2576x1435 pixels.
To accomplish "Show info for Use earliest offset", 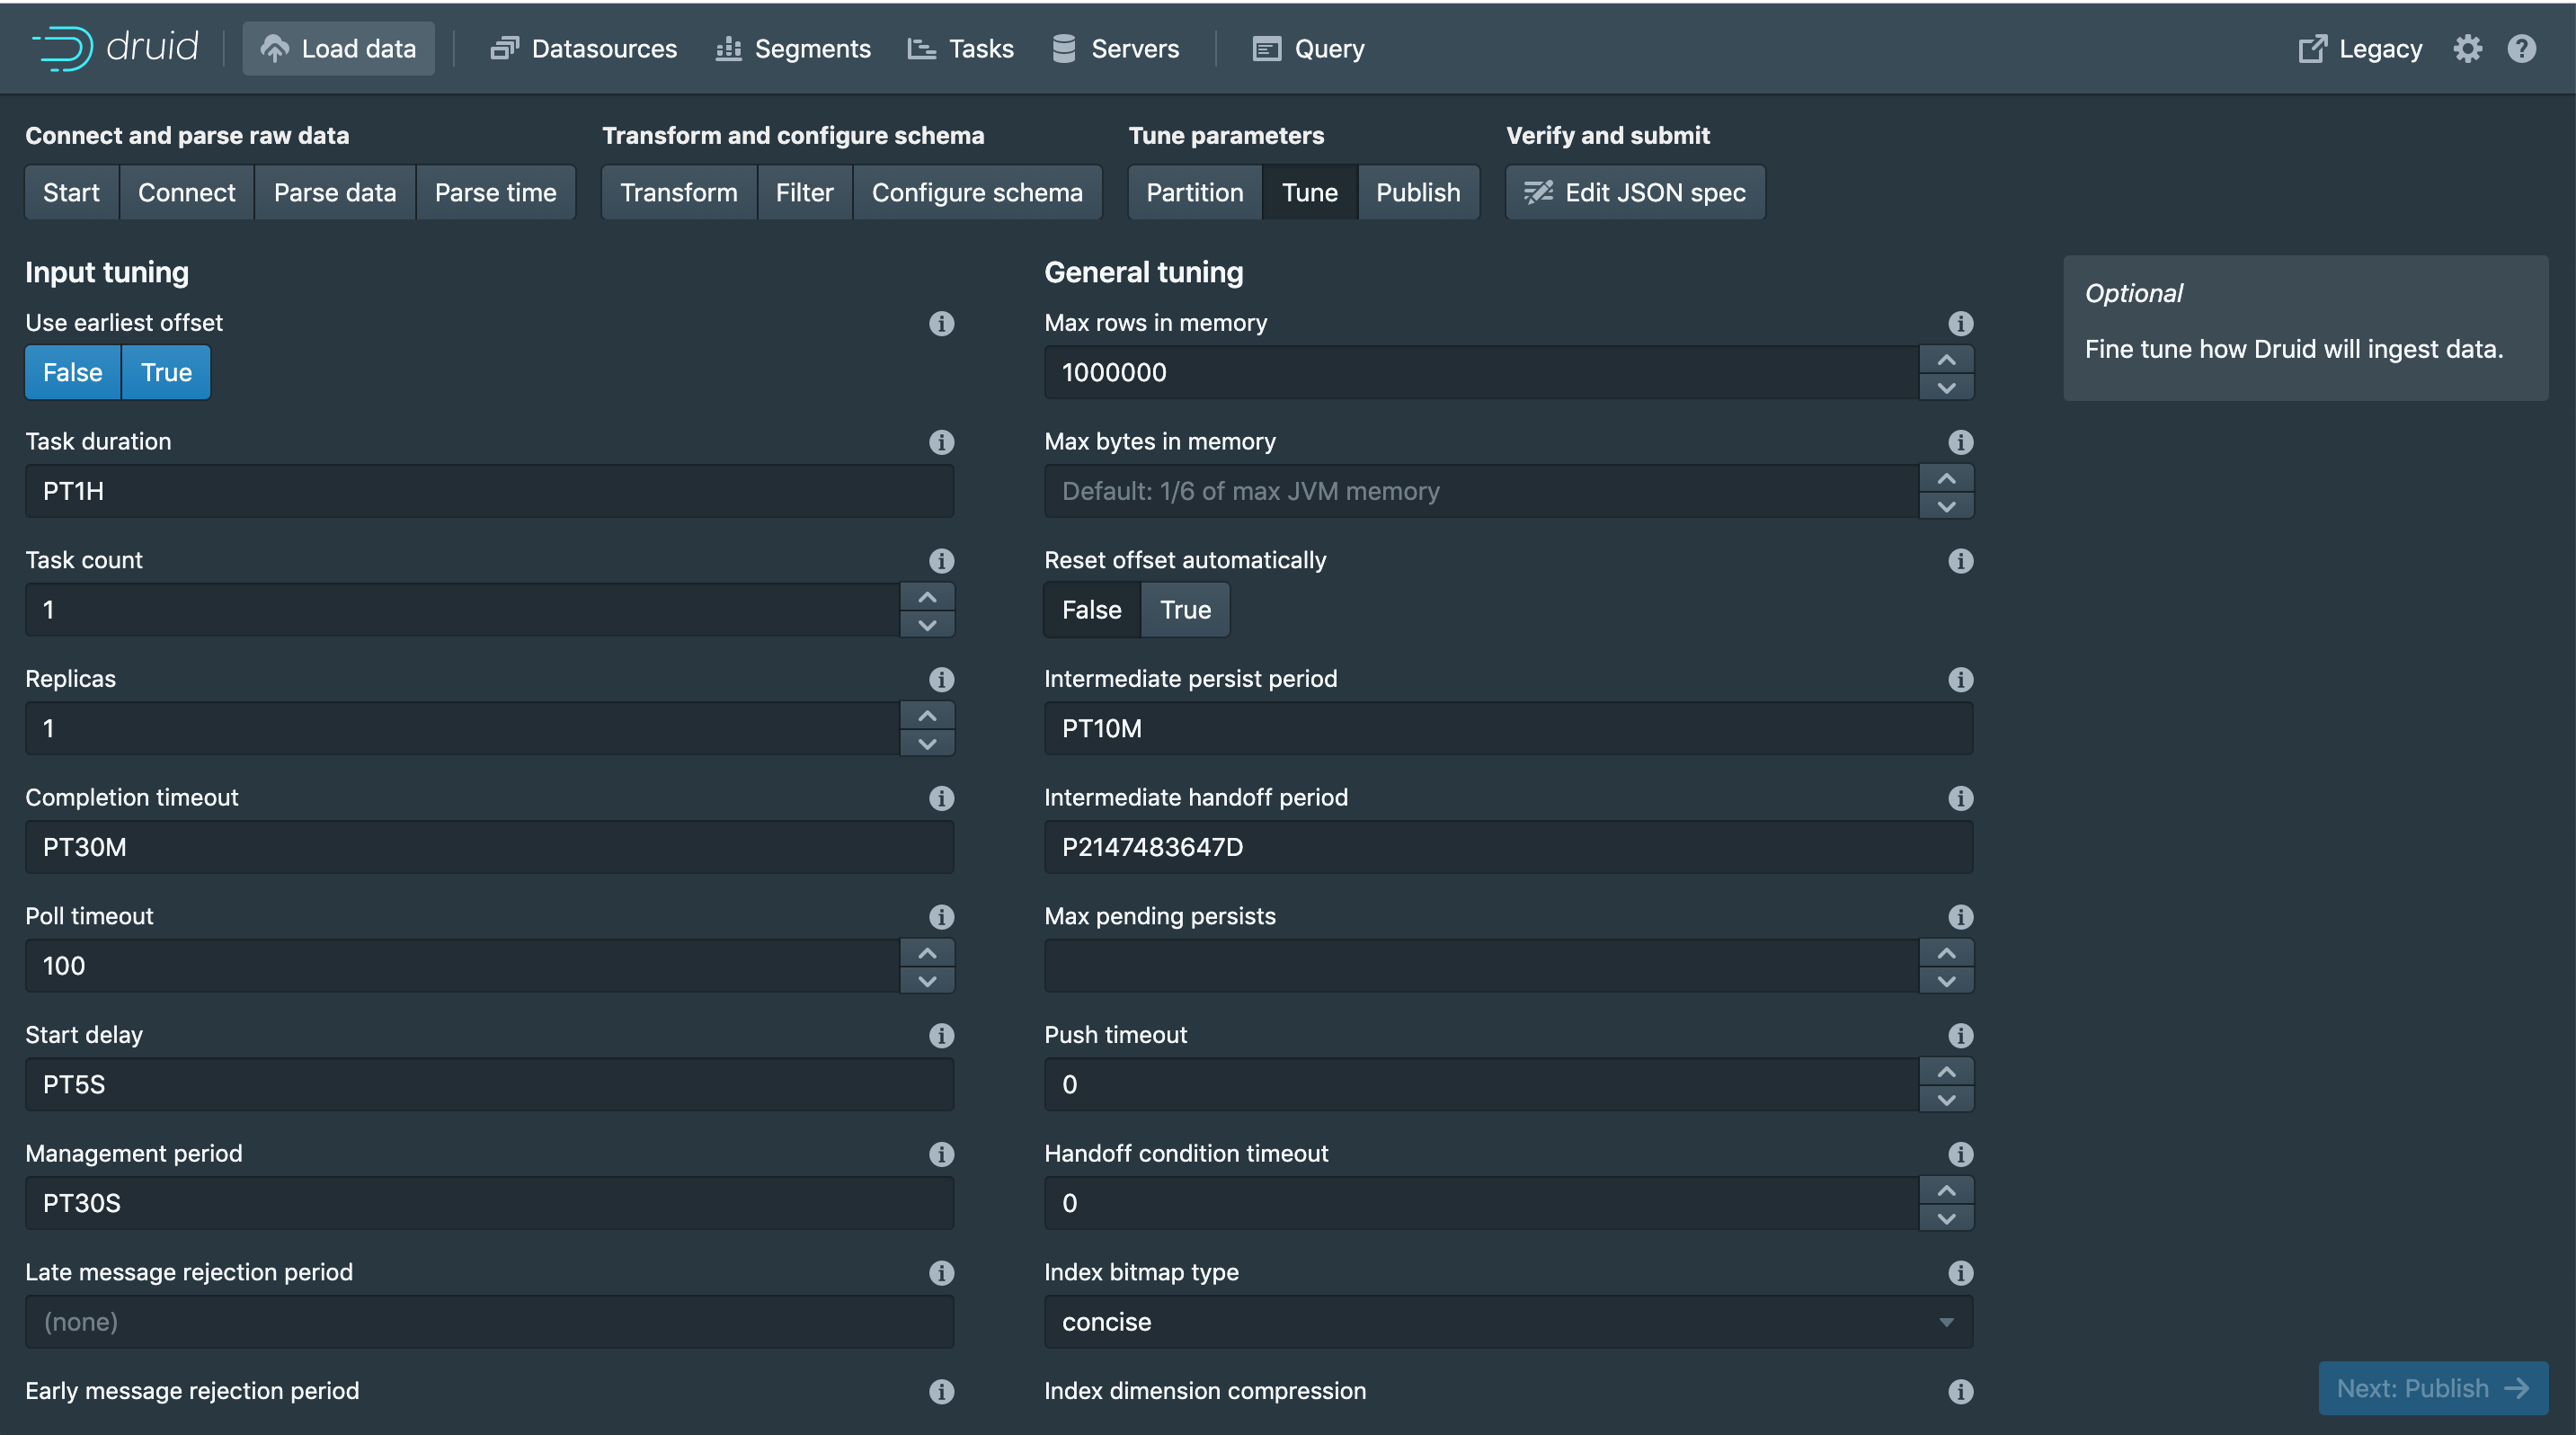I will (941, 323).
